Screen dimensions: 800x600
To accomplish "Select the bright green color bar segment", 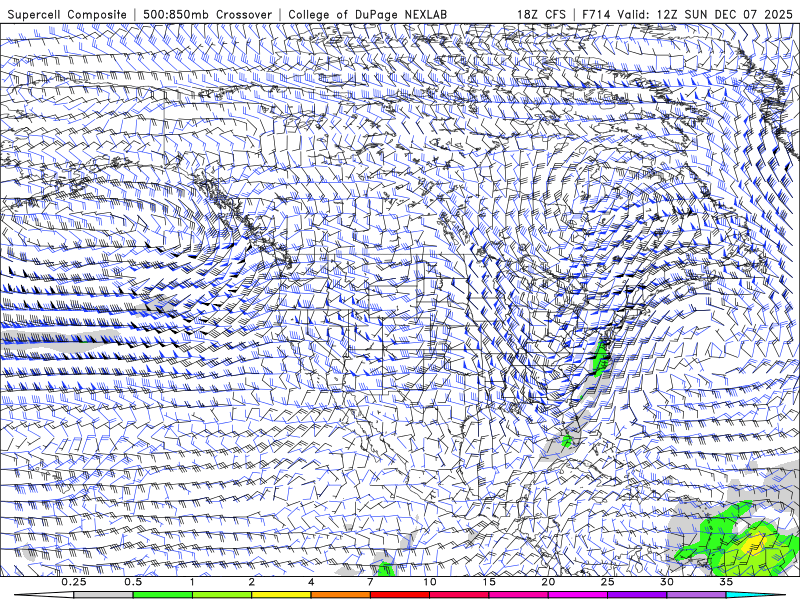I will (x=163, y=595).
